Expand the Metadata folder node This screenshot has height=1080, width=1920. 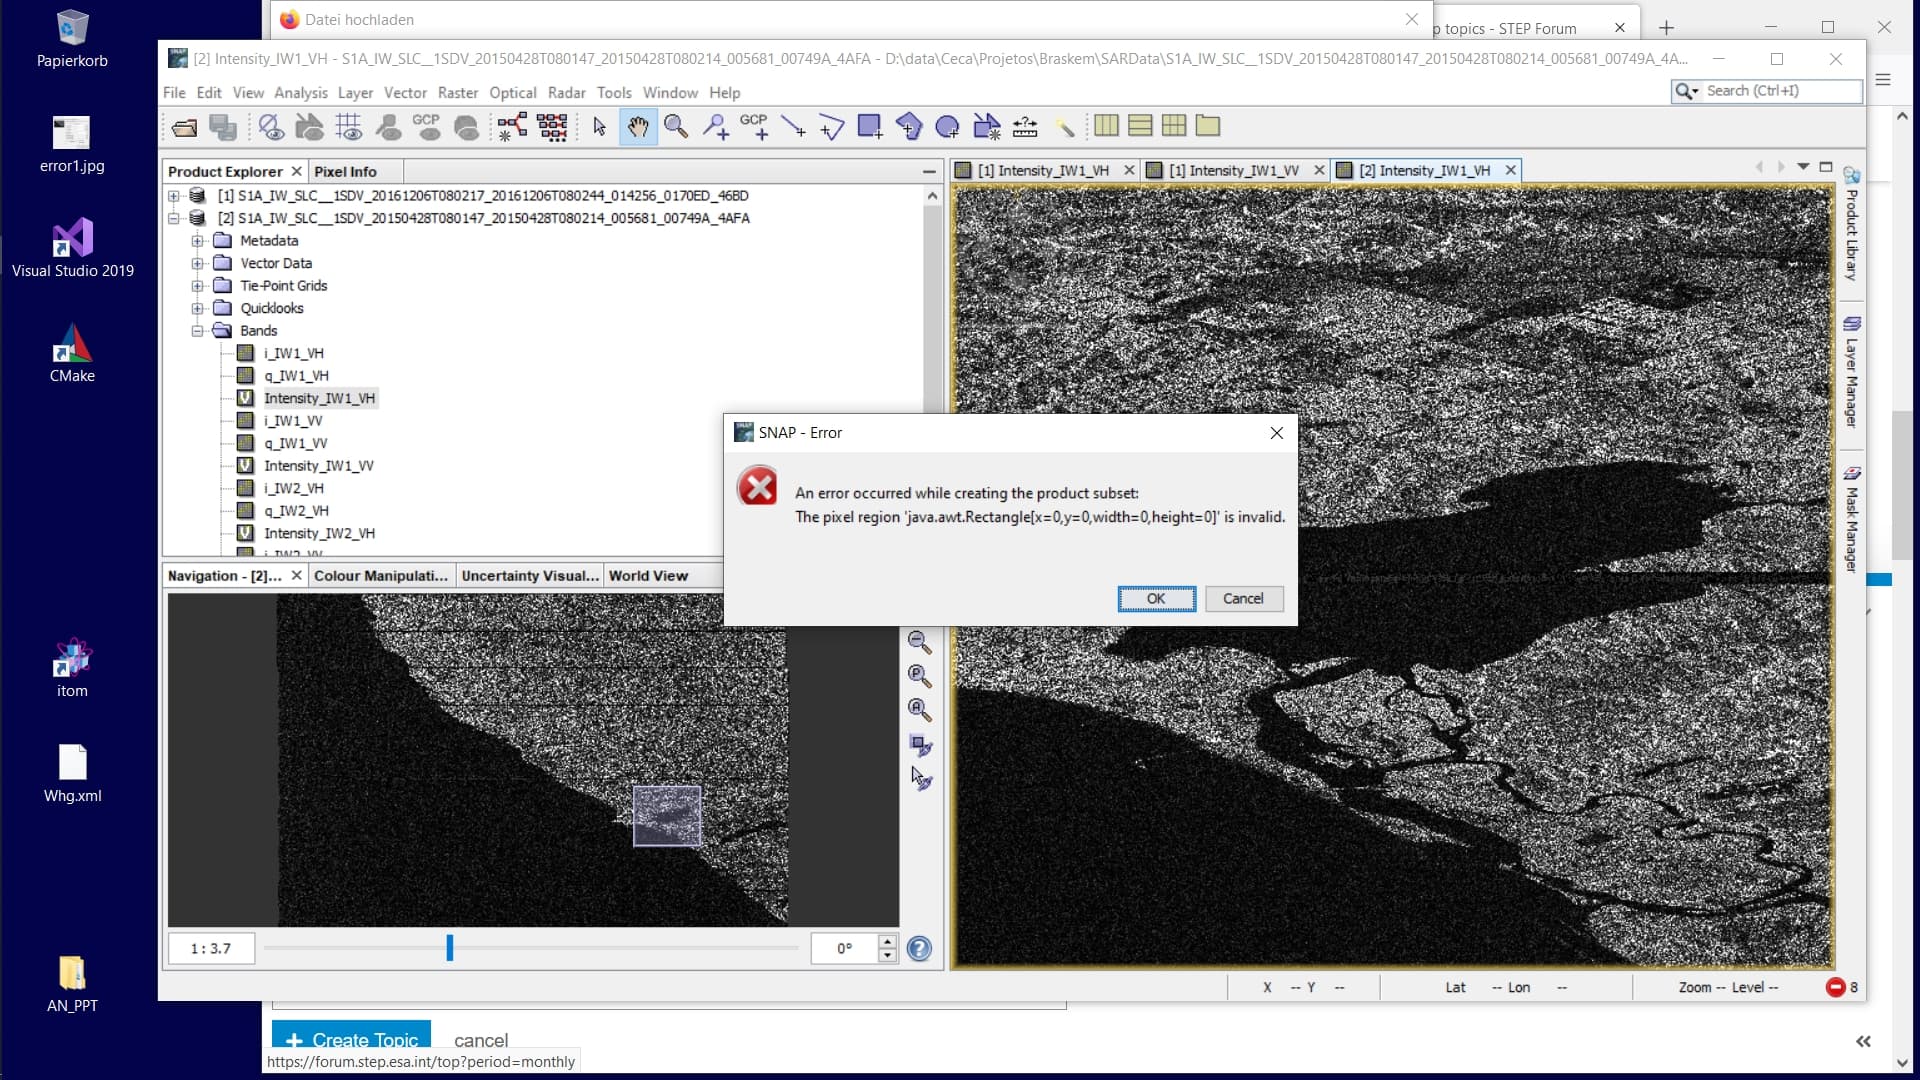point(198,241)
